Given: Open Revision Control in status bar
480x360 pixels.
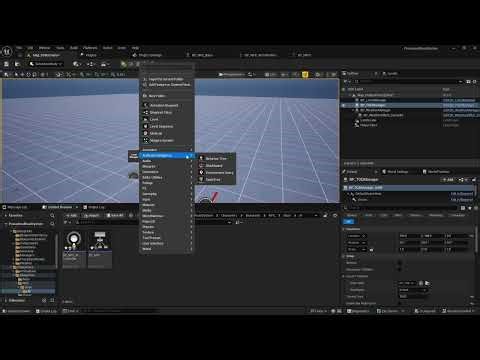Looking at the screenshot, I should (458, 311).
